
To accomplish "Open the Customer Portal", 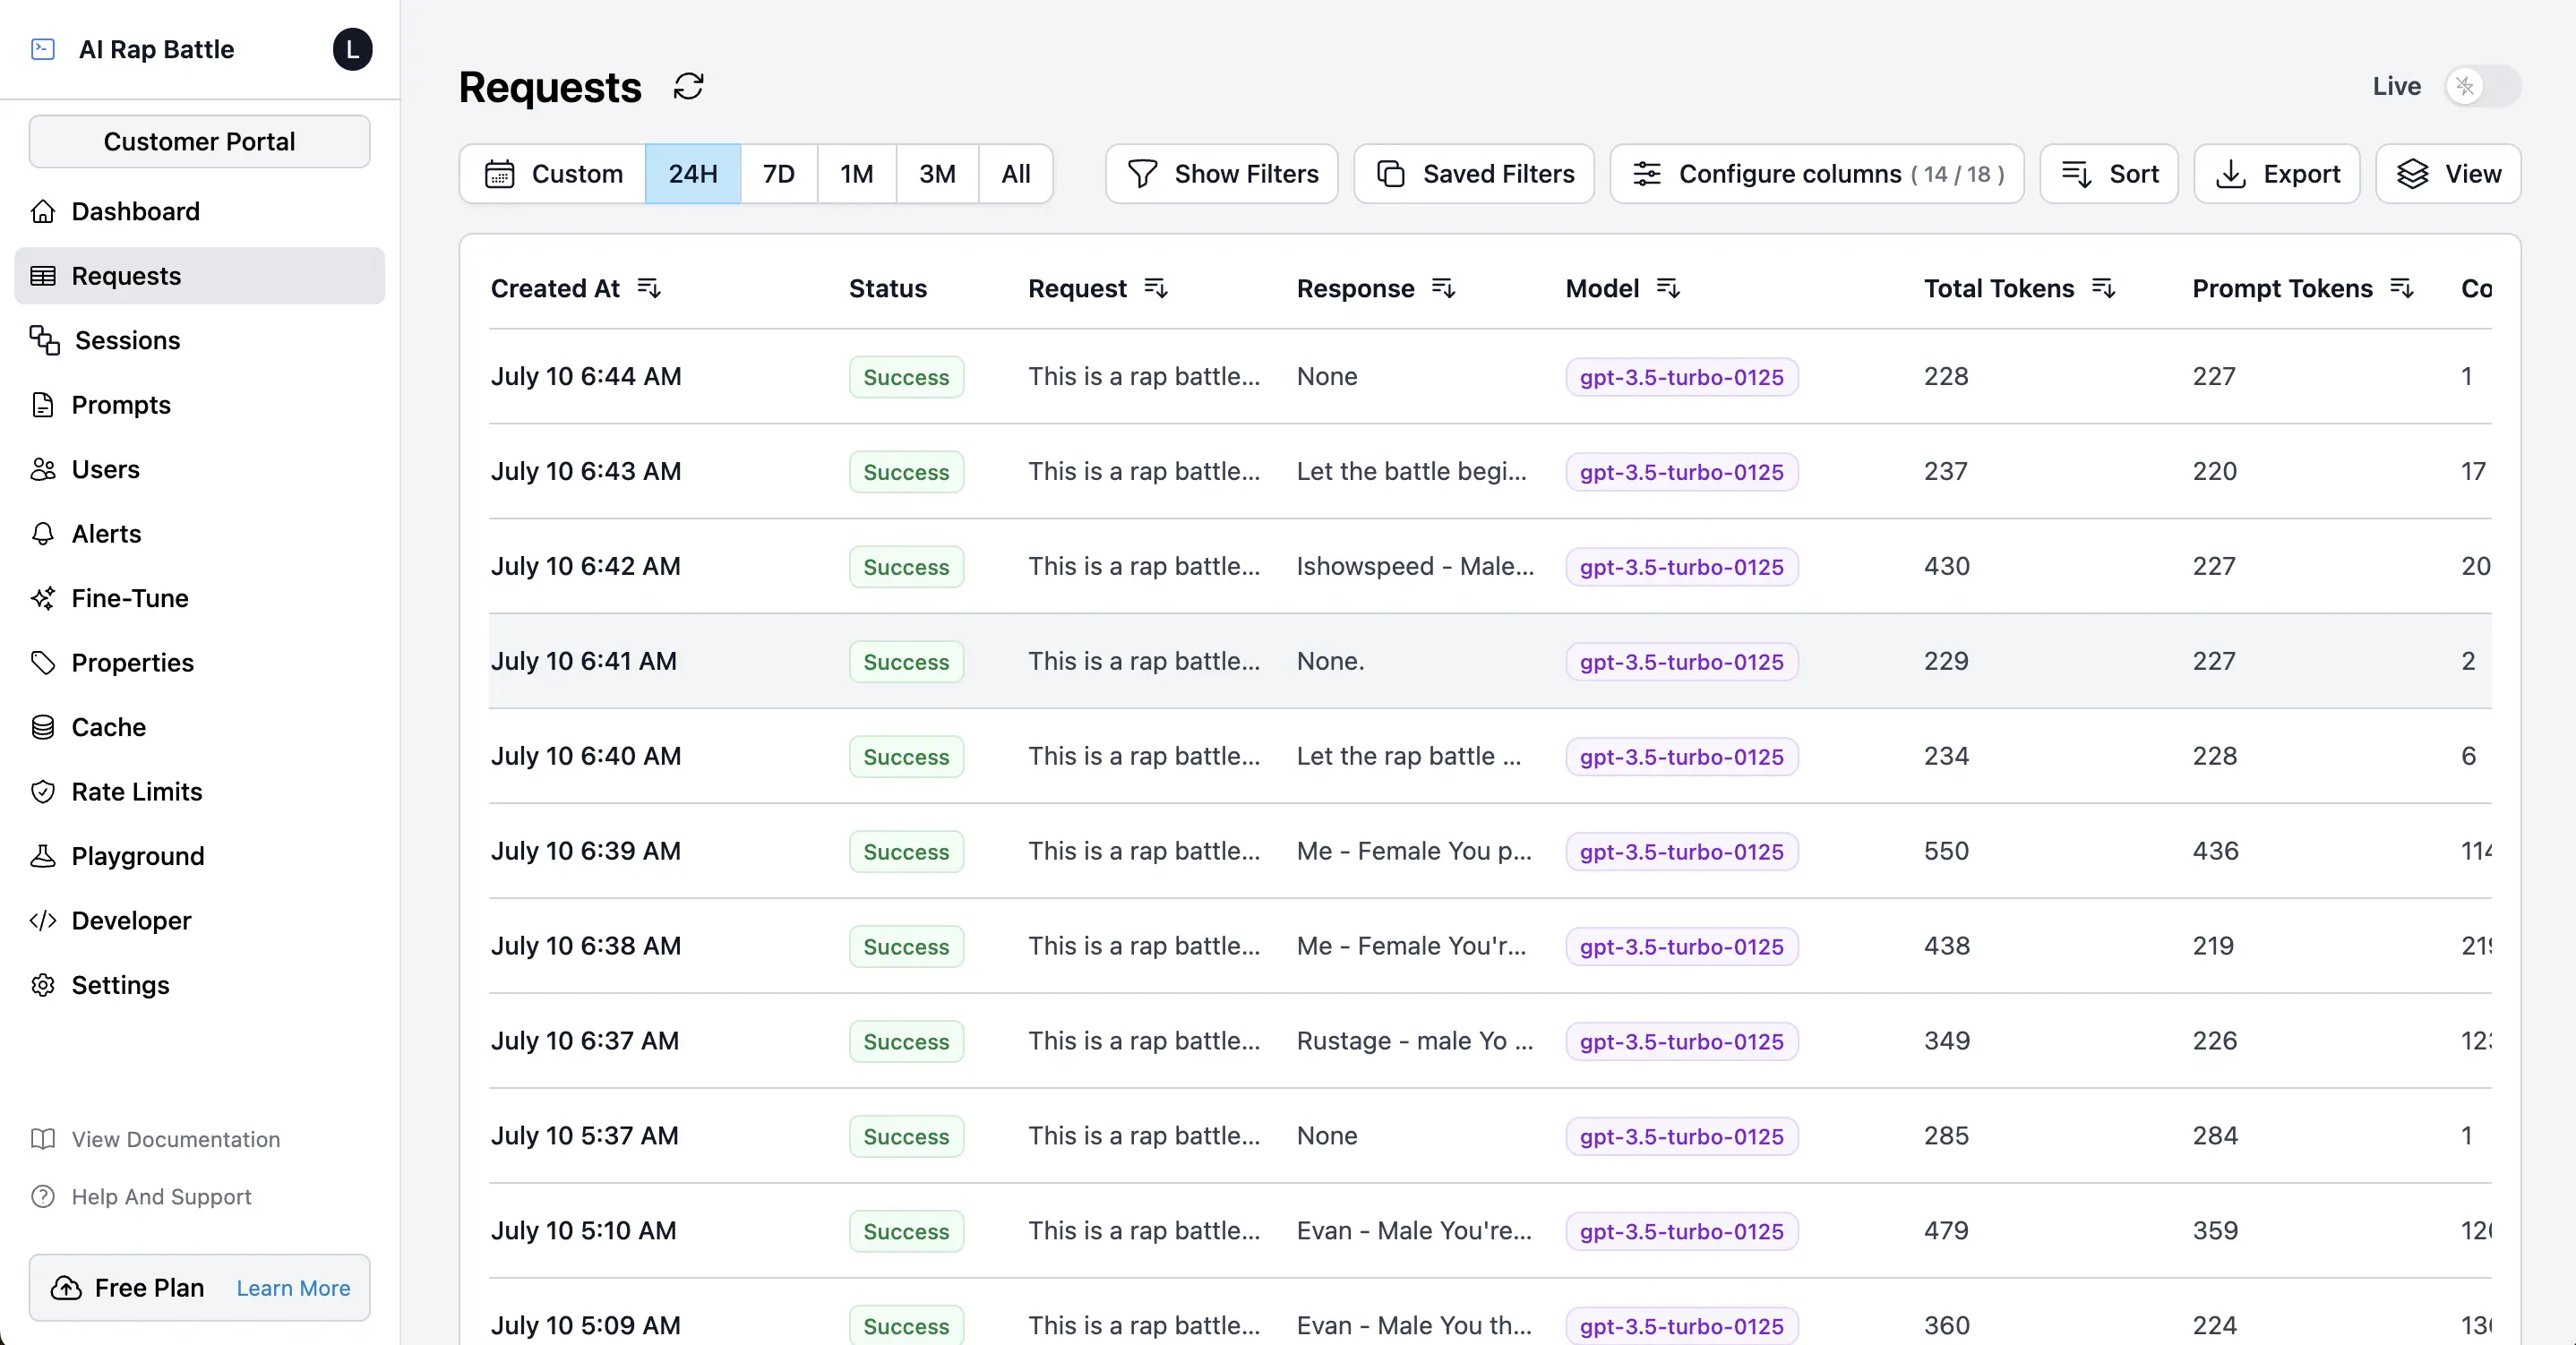I will coord(200,141).
